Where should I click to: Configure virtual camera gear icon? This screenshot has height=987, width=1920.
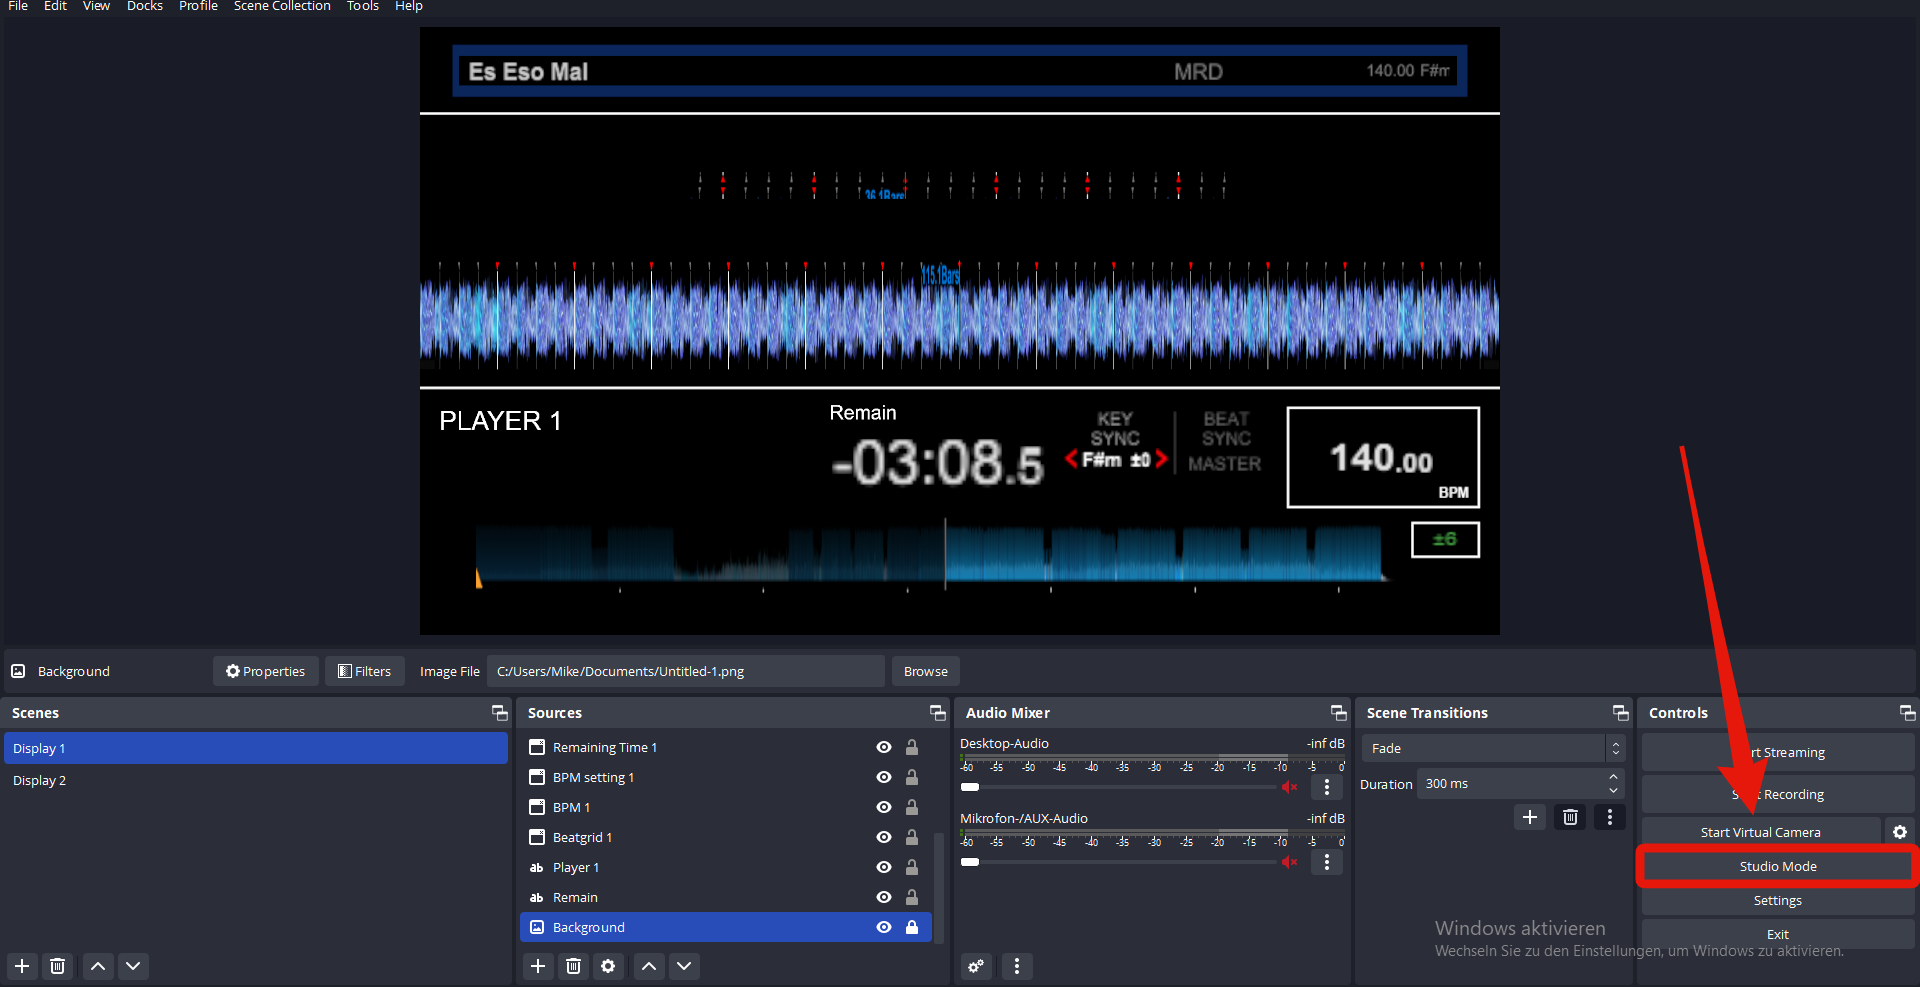(1900, 832)
